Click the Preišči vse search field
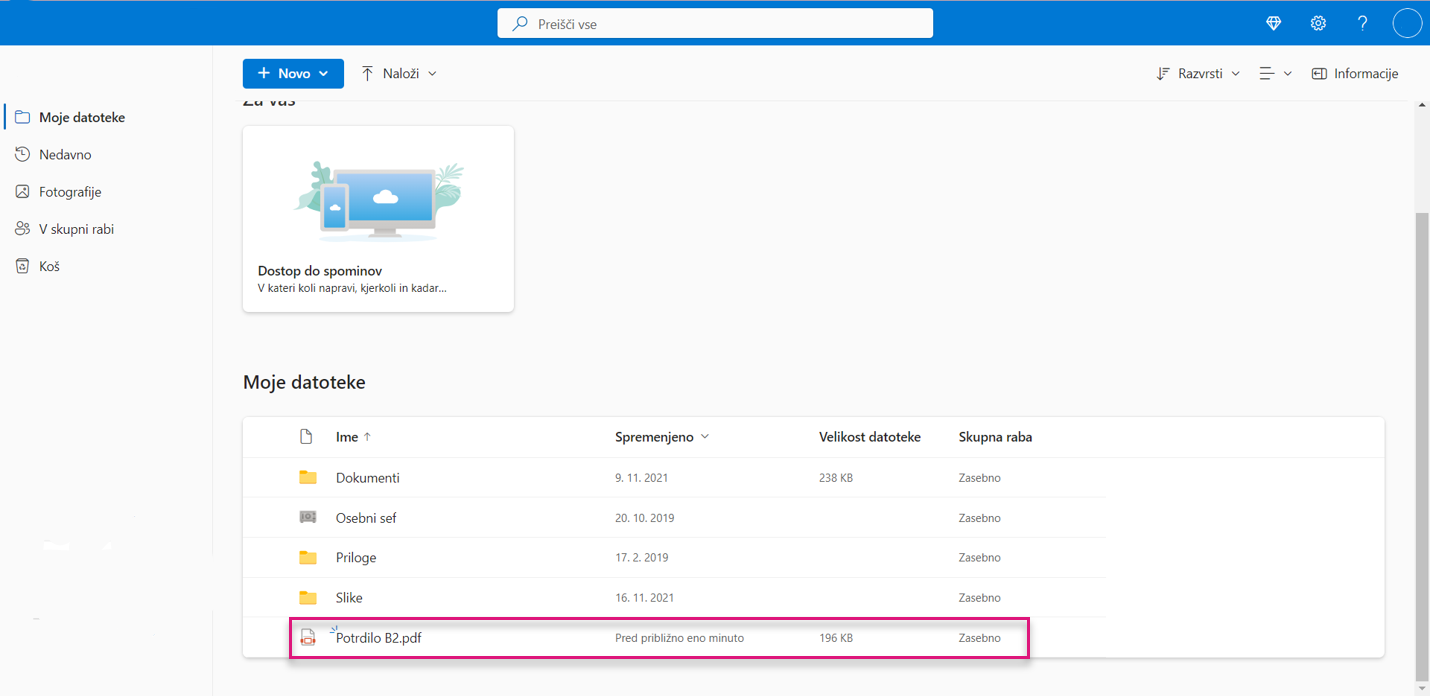The height and width of the screenshot is (696, 1430). point(715,23)
